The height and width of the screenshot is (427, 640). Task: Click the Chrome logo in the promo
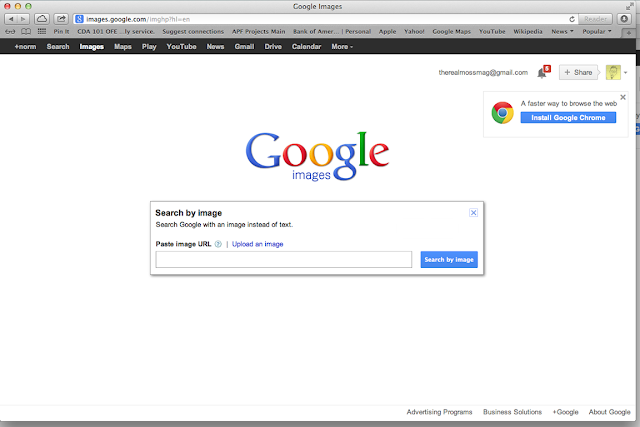pyautogui.click(x=502, y=113)
